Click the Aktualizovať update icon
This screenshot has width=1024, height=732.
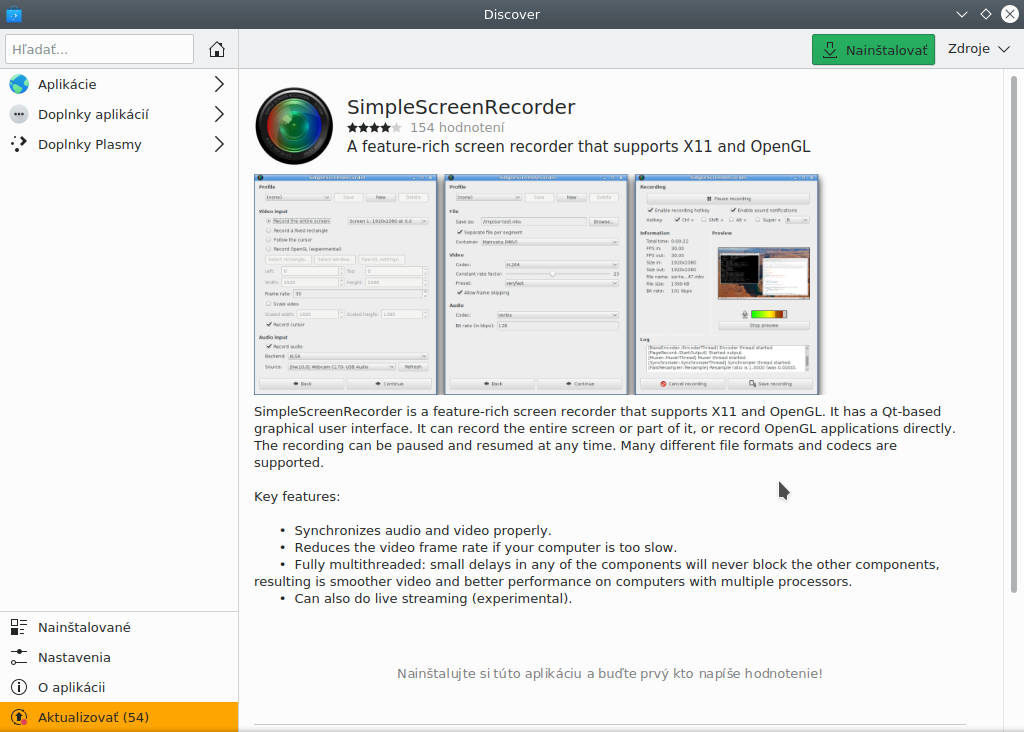pyautogui.click(x=19, y=717)
